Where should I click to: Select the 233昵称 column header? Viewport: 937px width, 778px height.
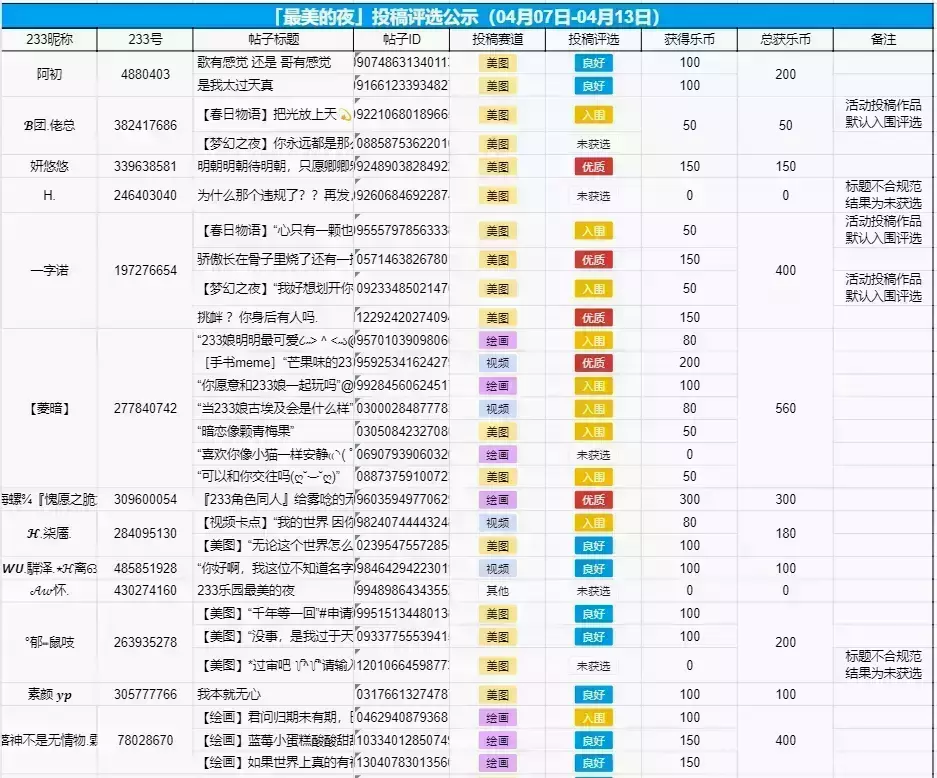pyautogui.click(x=49, y=39)
